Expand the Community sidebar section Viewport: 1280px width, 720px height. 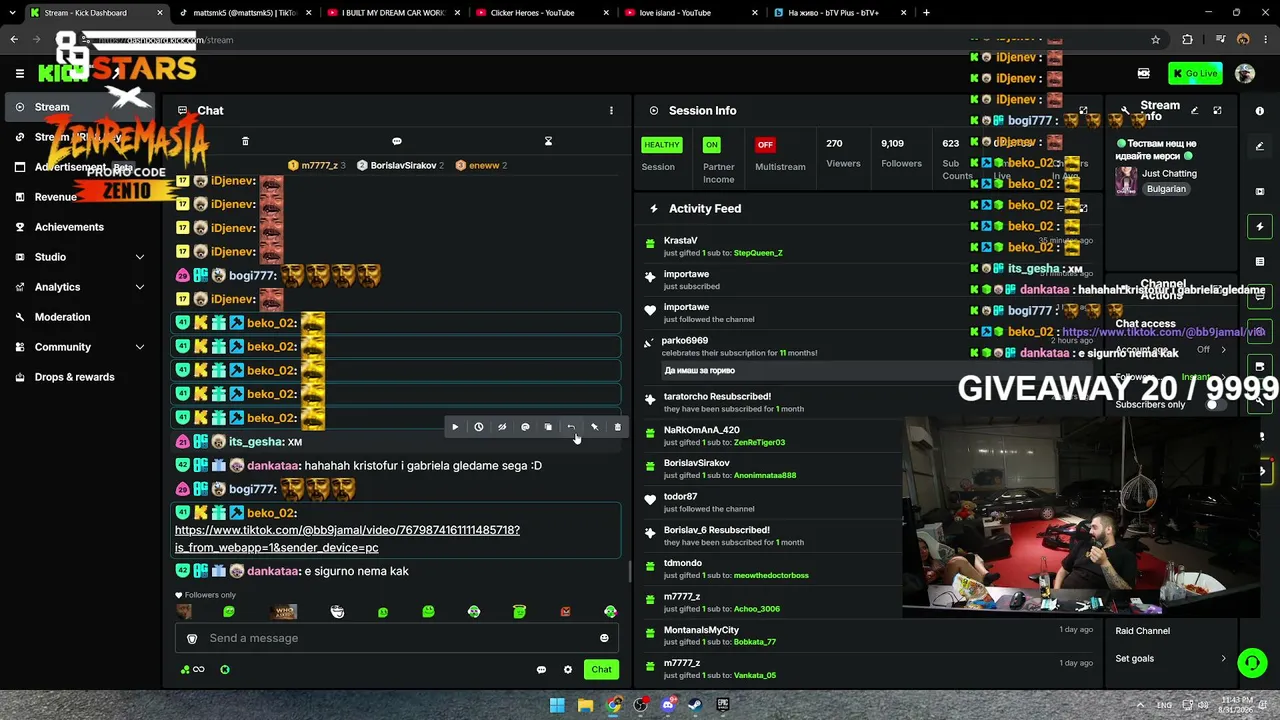[140, 347]
